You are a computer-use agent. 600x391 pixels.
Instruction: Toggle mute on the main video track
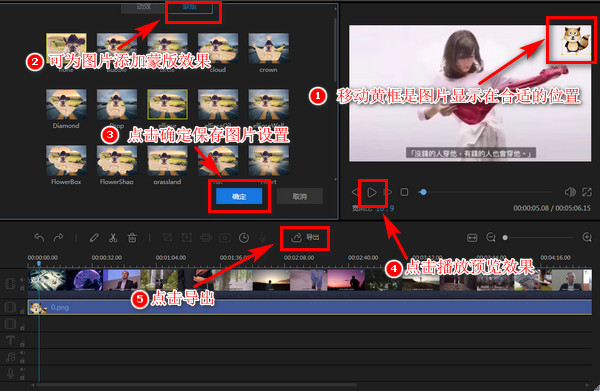coord(22,280)
